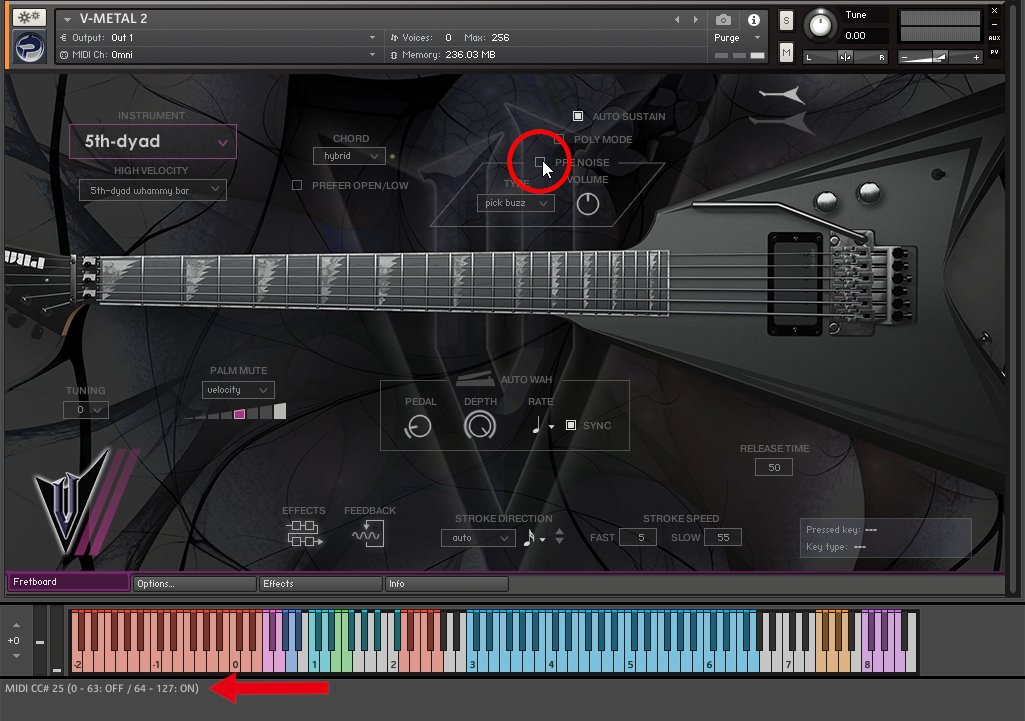Image resolution: width=1025 pixels, height=721 pixels.
Task: Switch to the Fretboard tab
Action: tap(68, 582)
